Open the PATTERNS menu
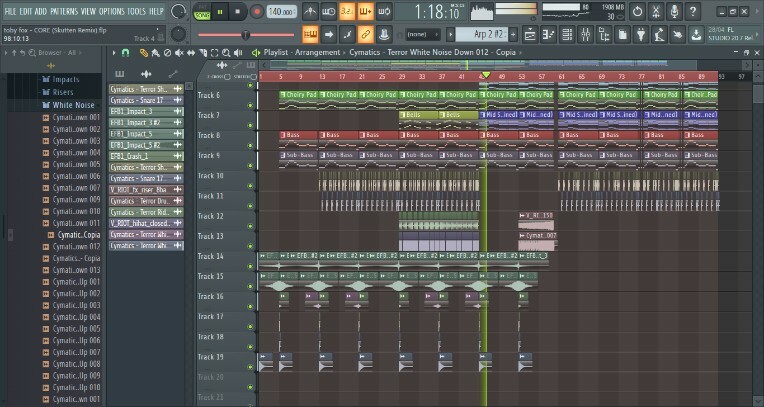 click(x=64, y=11)
